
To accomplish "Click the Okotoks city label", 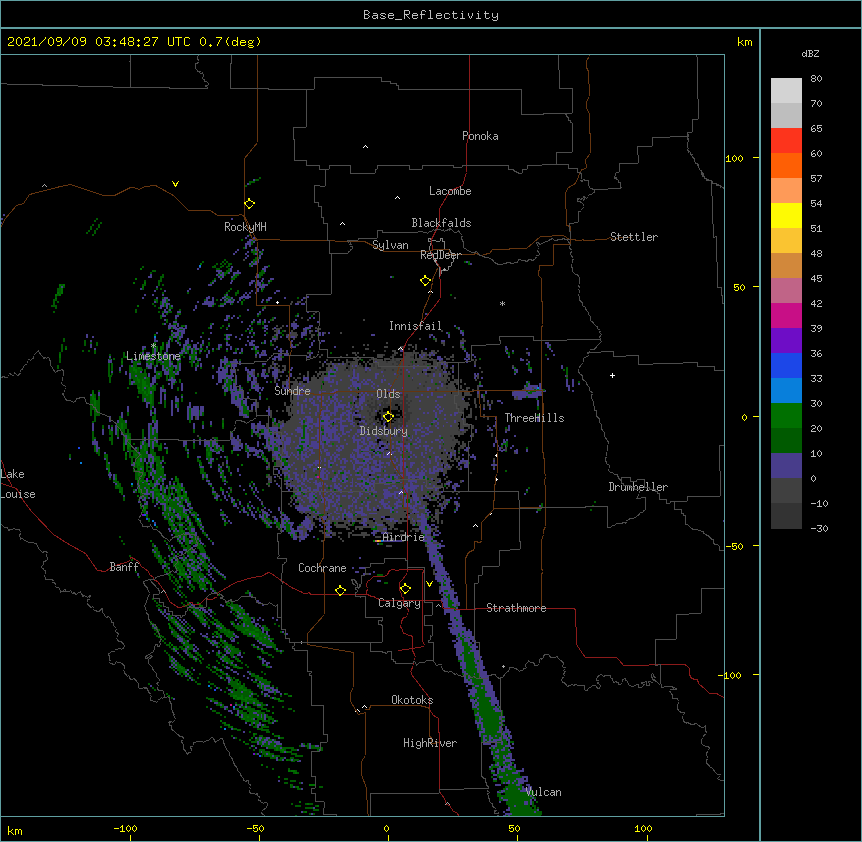I will [x=412, y=700].
